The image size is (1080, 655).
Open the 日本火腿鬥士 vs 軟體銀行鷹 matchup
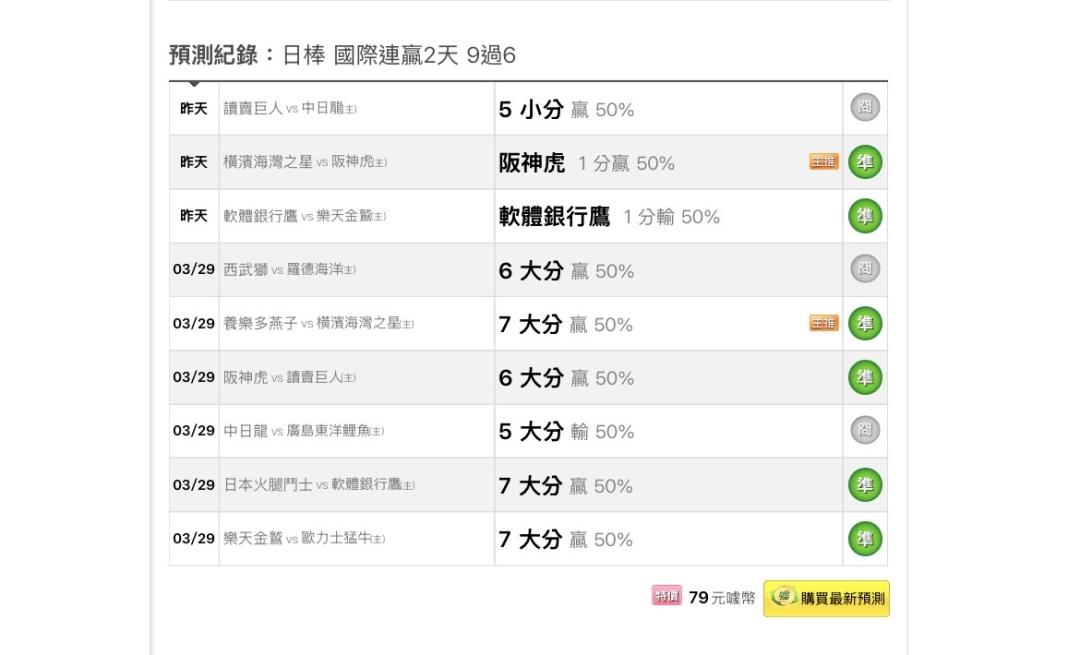[319, 485]
